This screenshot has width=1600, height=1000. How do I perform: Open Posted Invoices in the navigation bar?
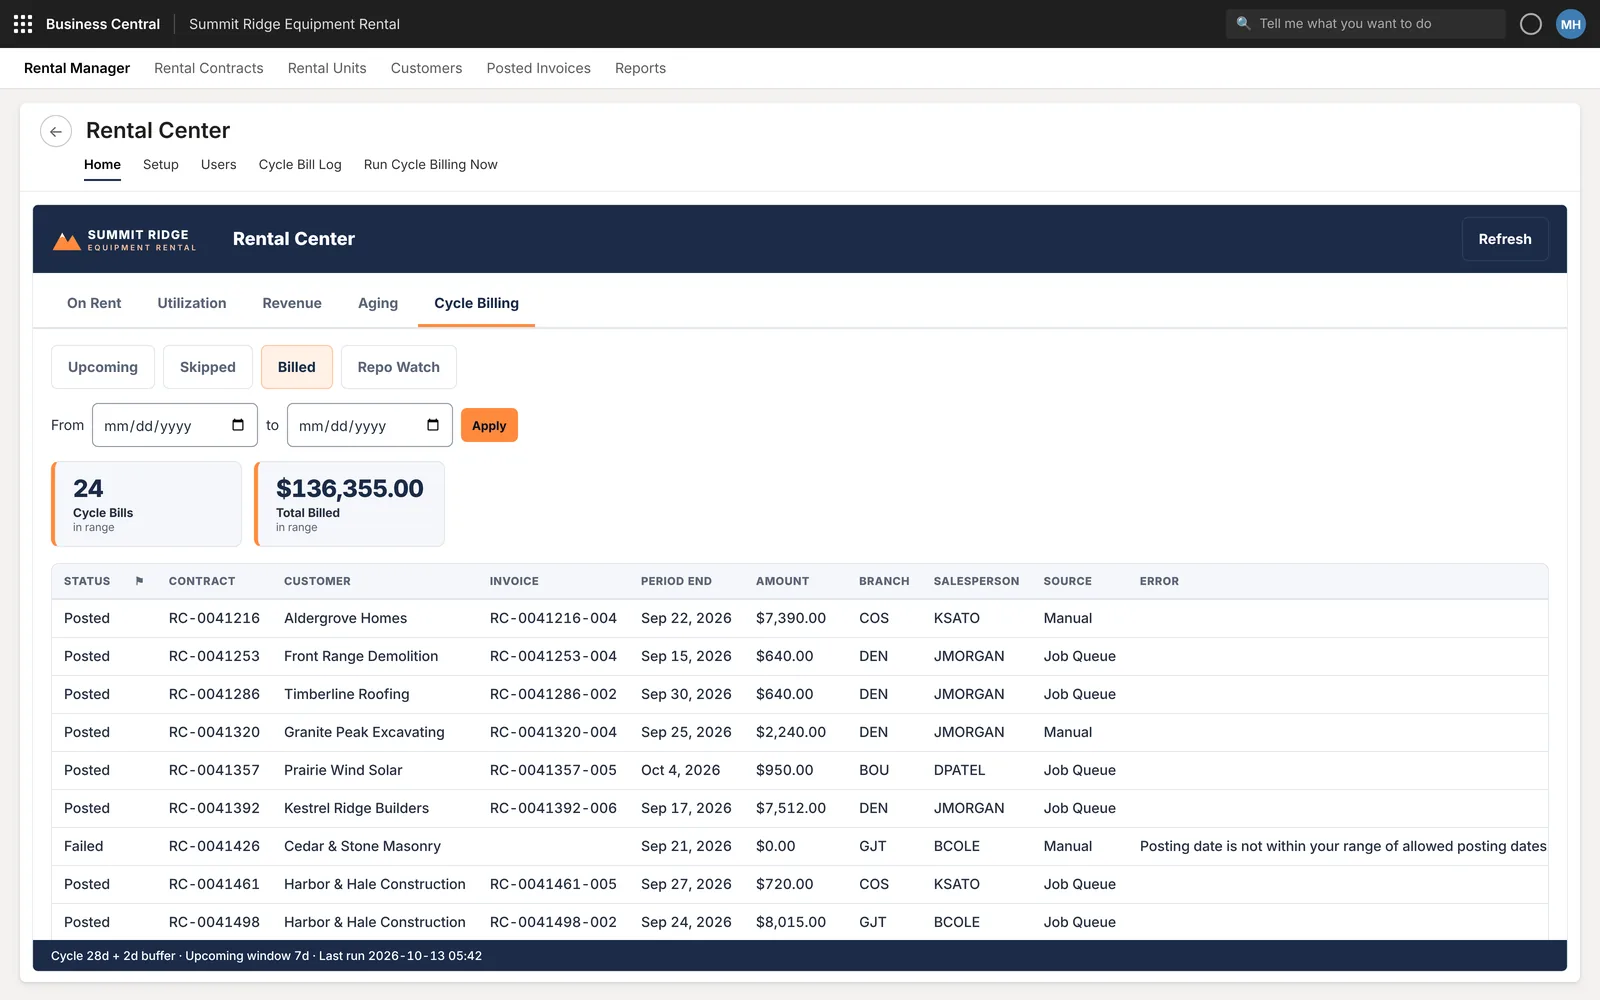539,68
